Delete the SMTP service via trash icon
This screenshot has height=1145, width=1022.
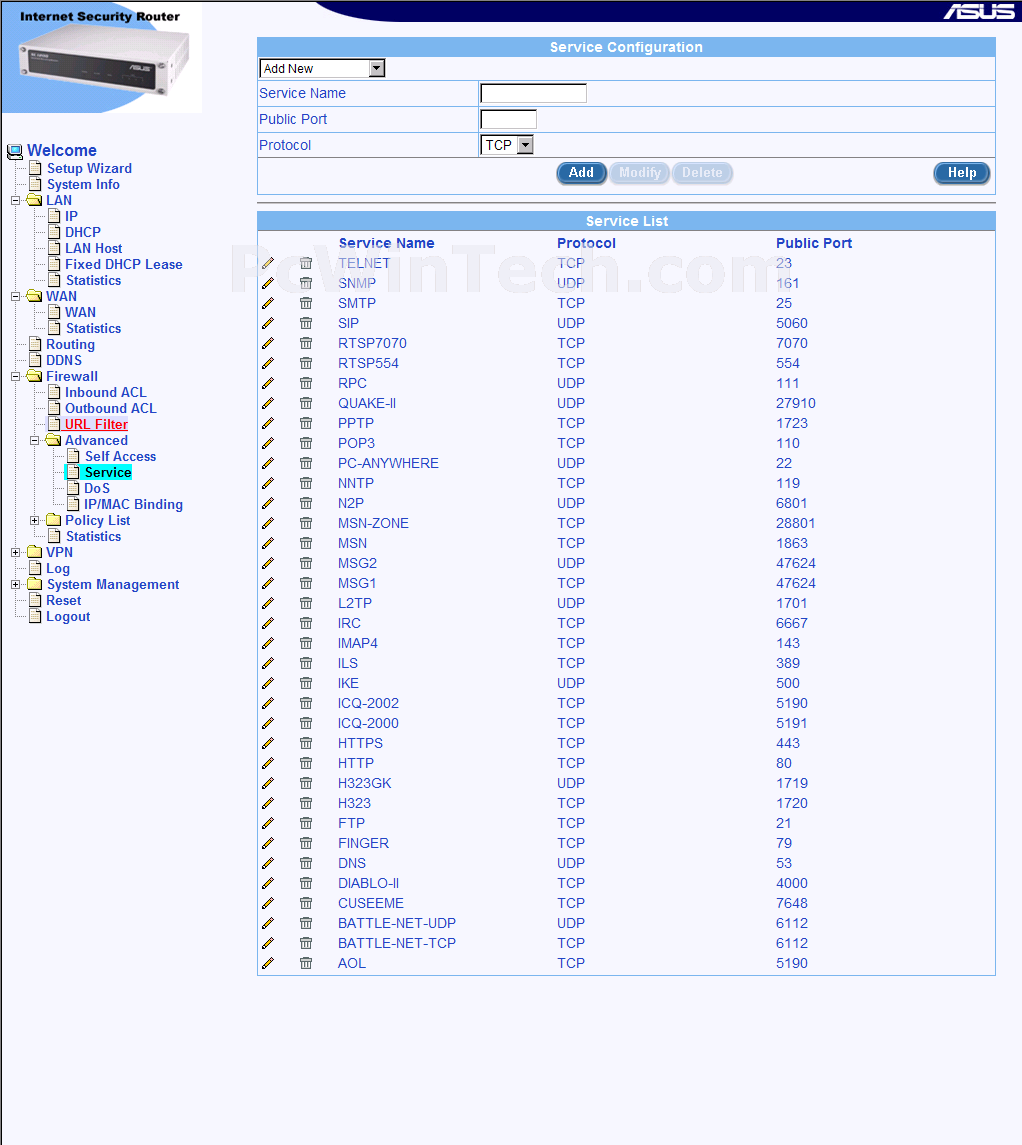click(x=306, y=303)
